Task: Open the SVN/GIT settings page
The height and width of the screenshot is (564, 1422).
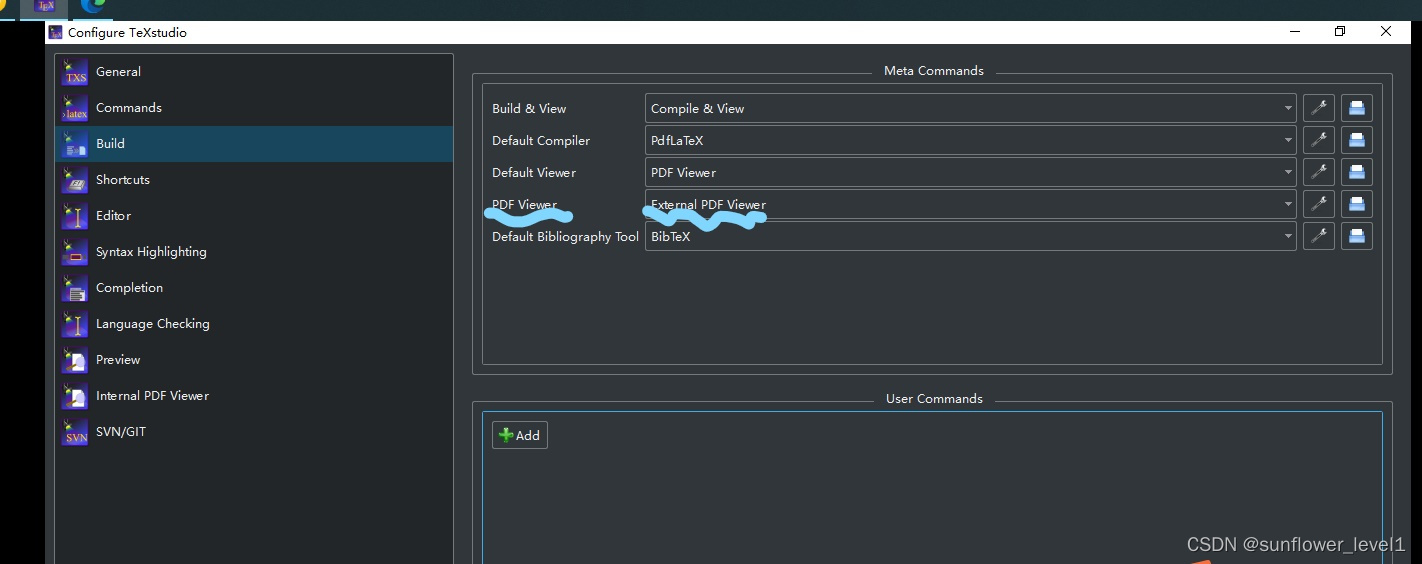Action: (x=254, y=432)
